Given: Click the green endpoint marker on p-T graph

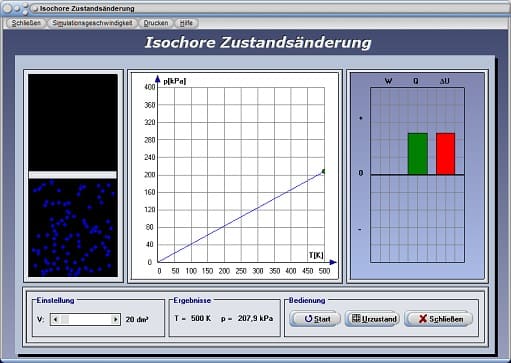Looking at the screenshot, I should (x=323, y=172).
